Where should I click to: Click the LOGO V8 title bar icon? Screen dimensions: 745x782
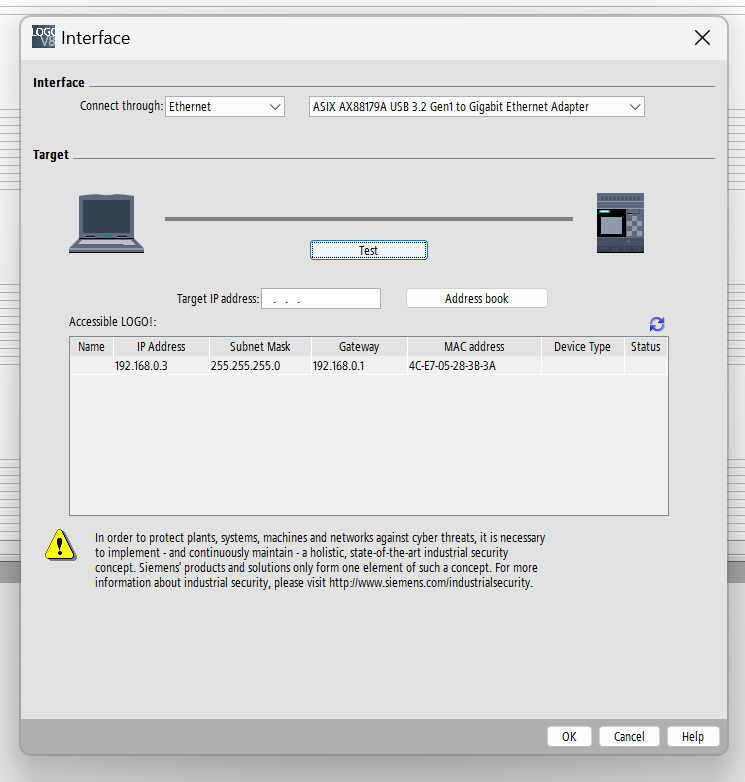(x=43, y=37)
